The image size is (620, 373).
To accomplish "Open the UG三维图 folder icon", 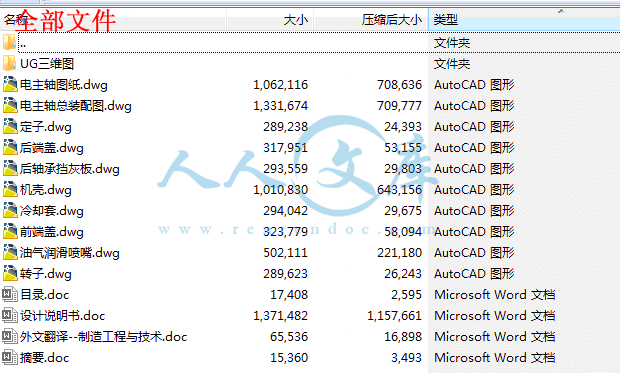I will coord(9,63).
